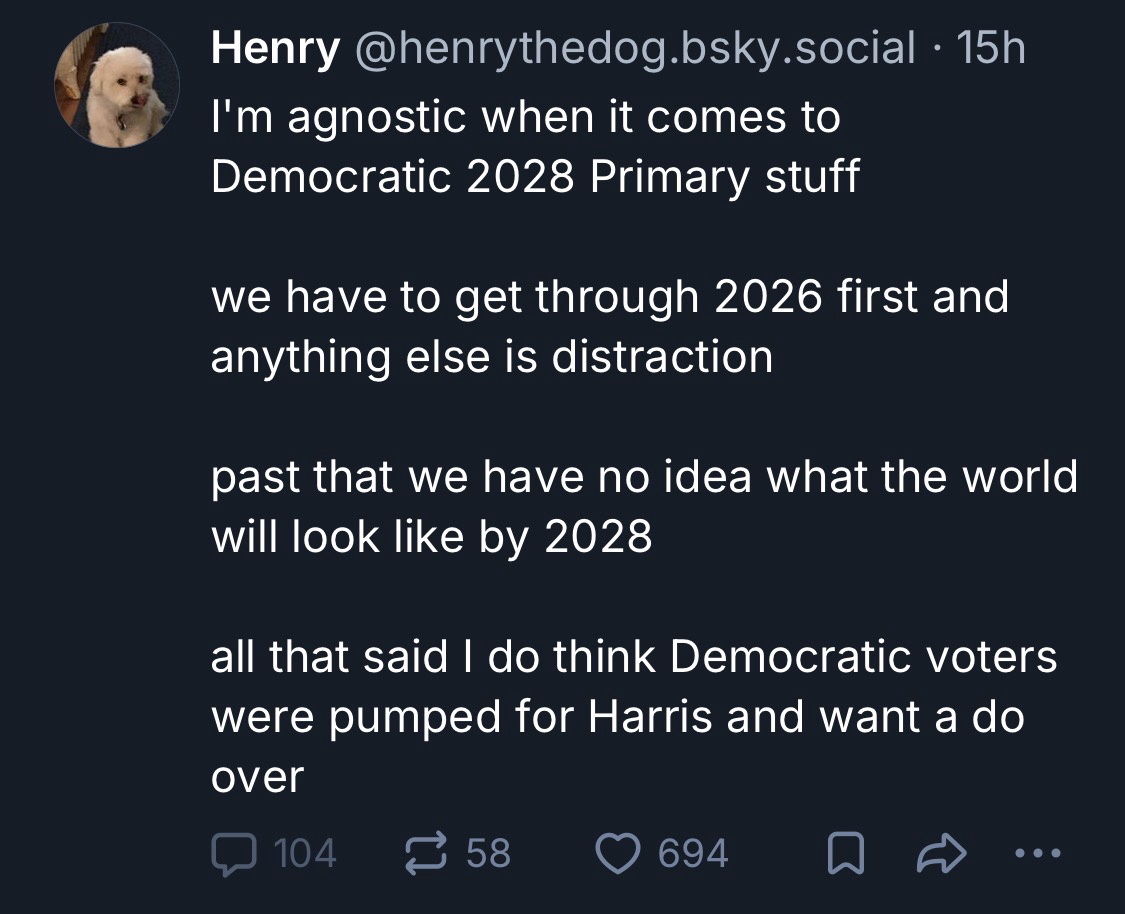
Task: Like the post with the heart icon
Action: pyautogui.click(x=617, y=853)
